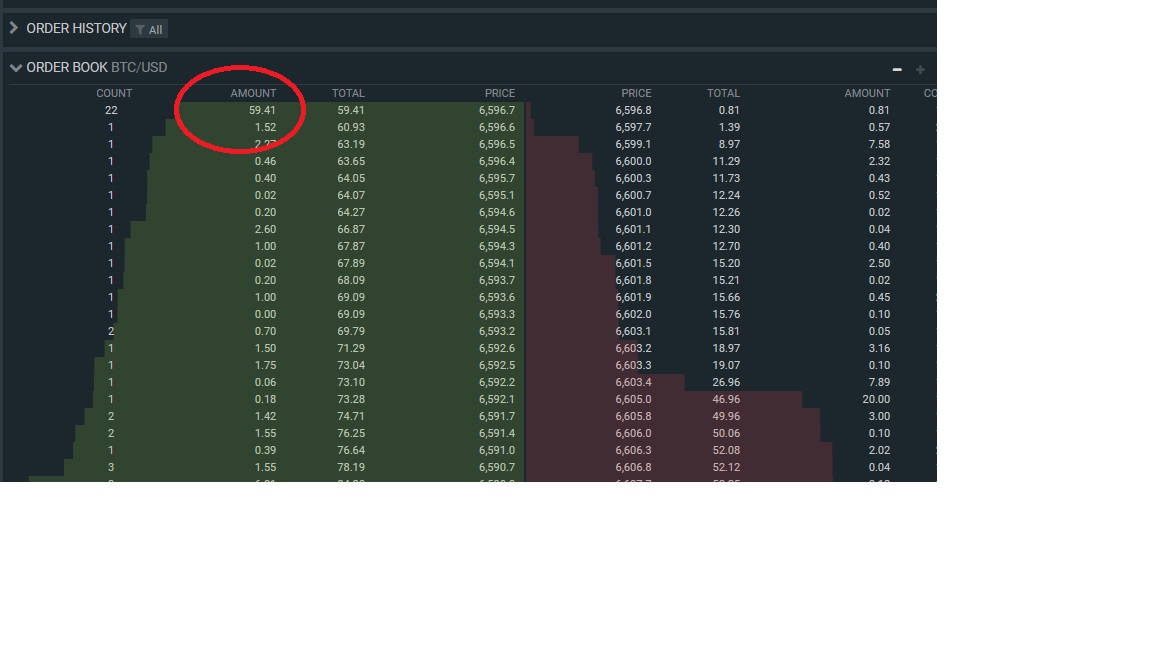Image resolution: width=1152 pixels, height=648 pixels.
Task: Select ask price 6,602.0
Action: pos(633,314)
